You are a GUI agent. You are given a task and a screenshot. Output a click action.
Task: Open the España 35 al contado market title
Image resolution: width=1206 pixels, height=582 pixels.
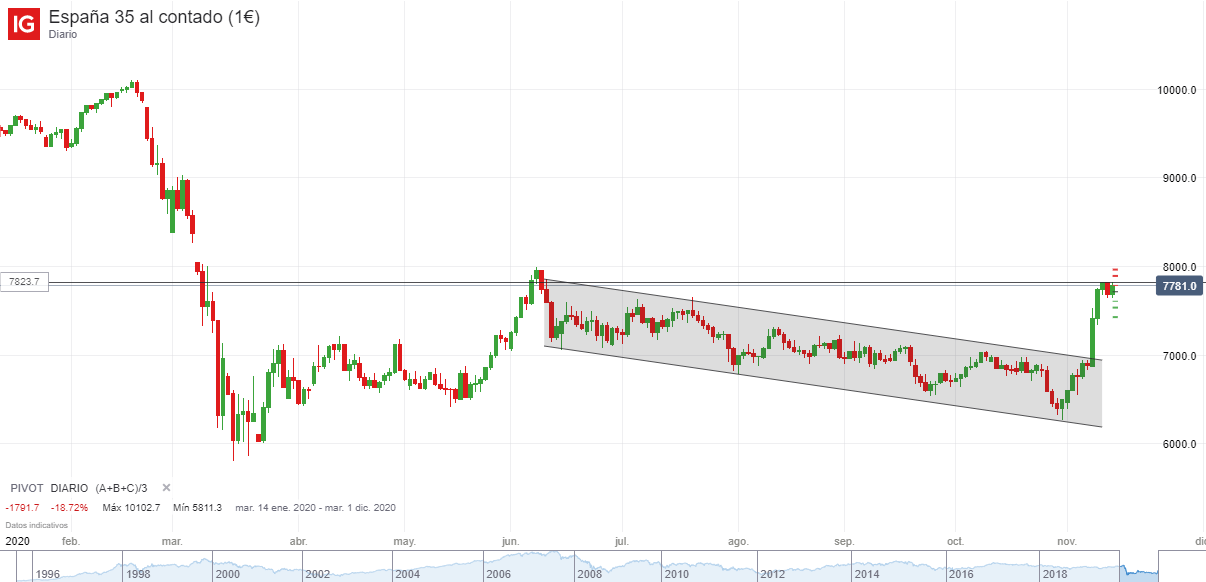tap(154, 17)
